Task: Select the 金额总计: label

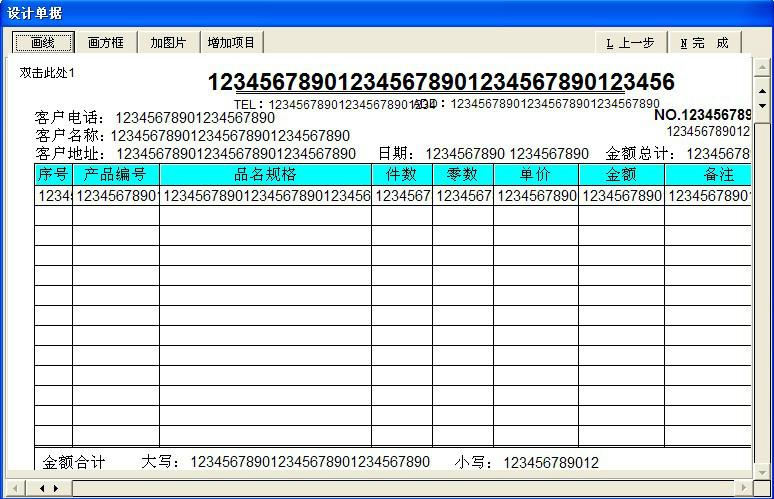Action: [x=640, y=154]
